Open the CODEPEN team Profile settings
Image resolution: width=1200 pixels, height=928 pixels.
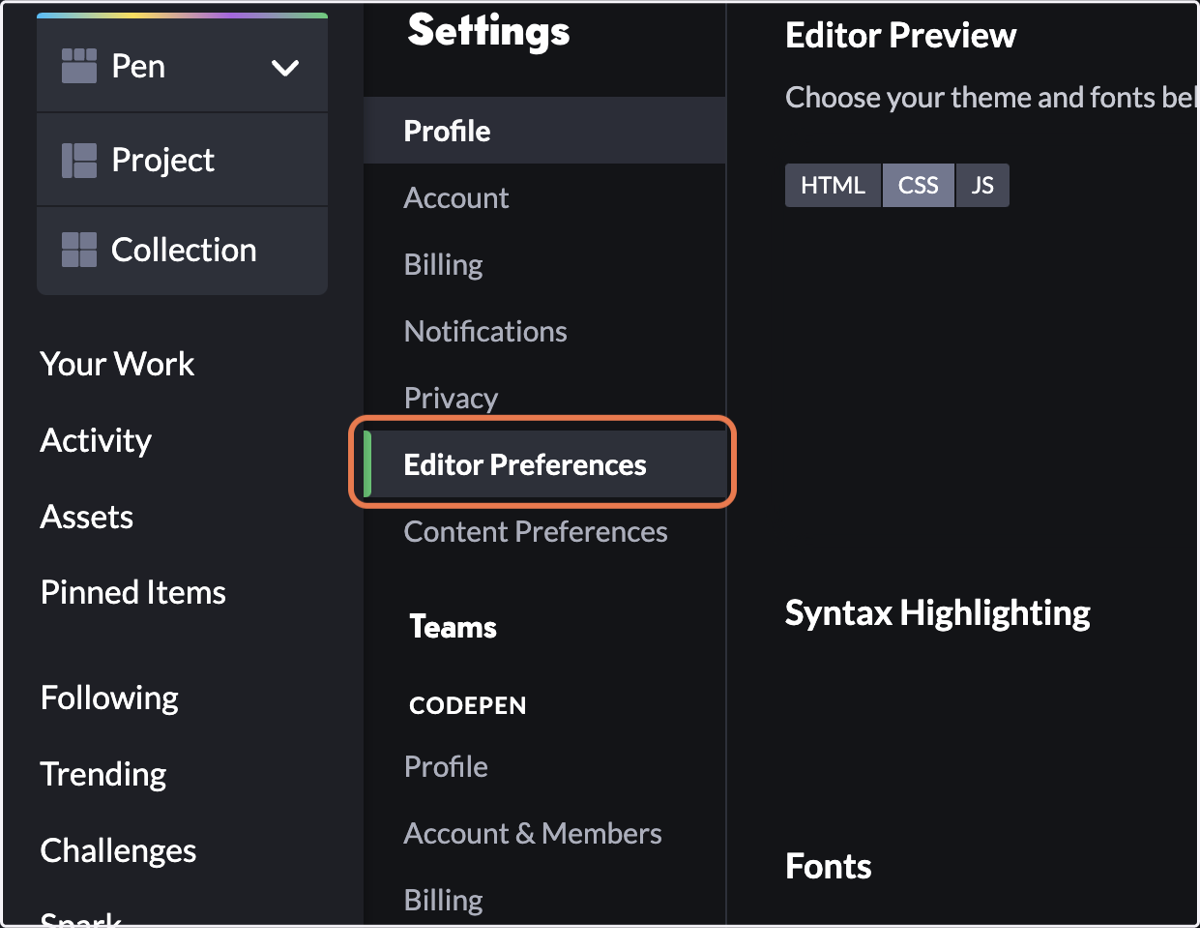(x=446, y=767)
